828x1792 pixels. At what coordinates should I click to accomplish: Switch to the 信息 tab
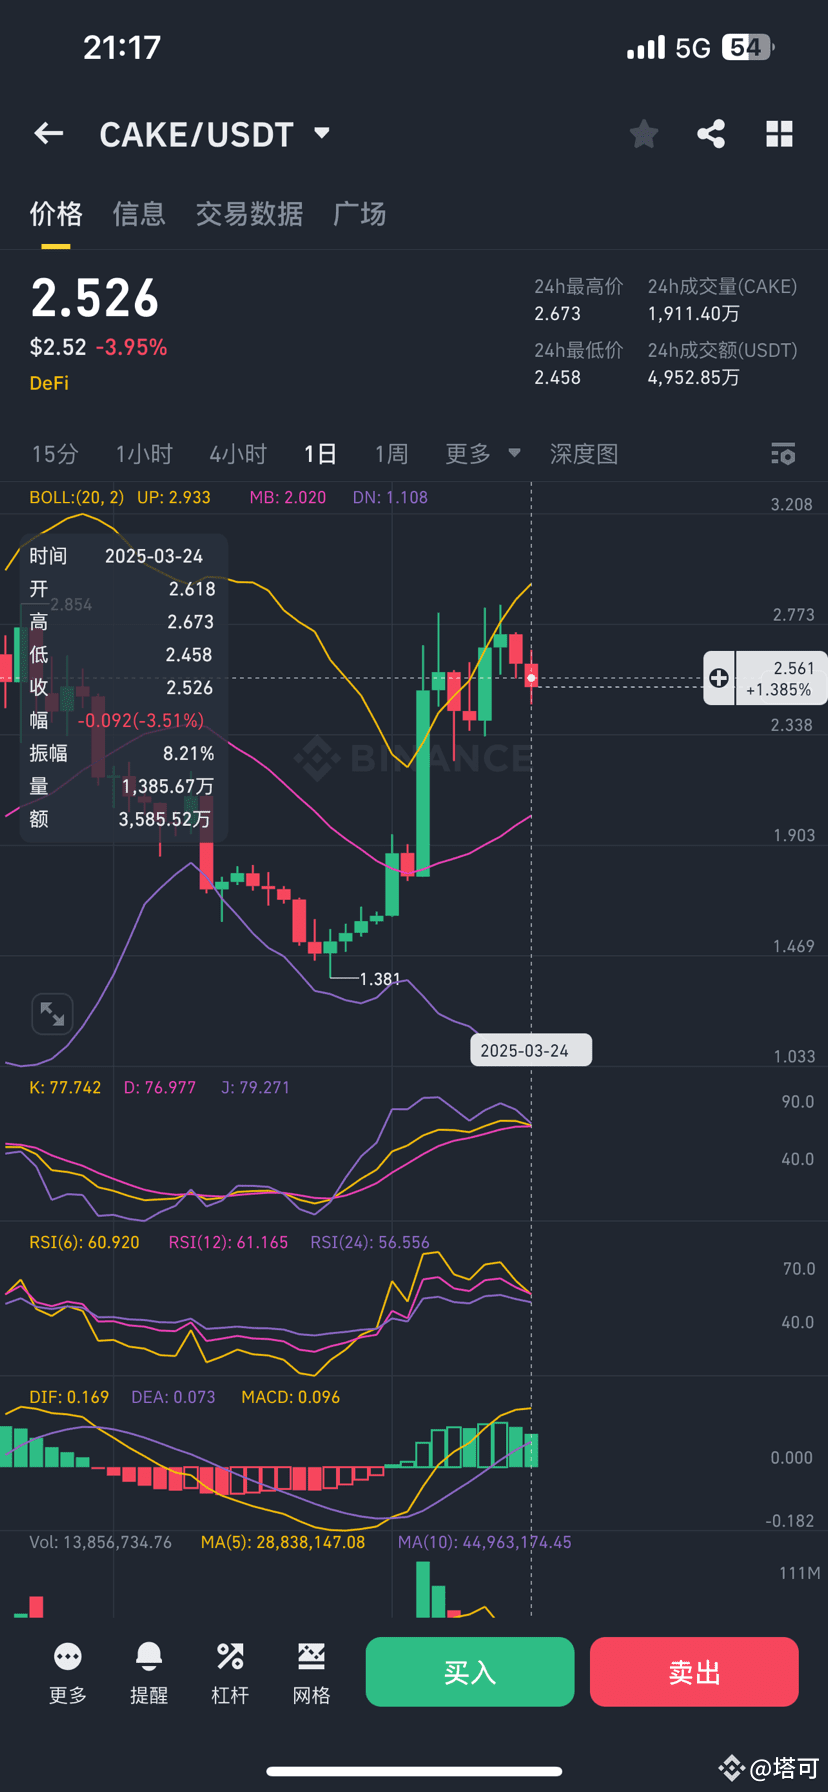click(139, 214)
